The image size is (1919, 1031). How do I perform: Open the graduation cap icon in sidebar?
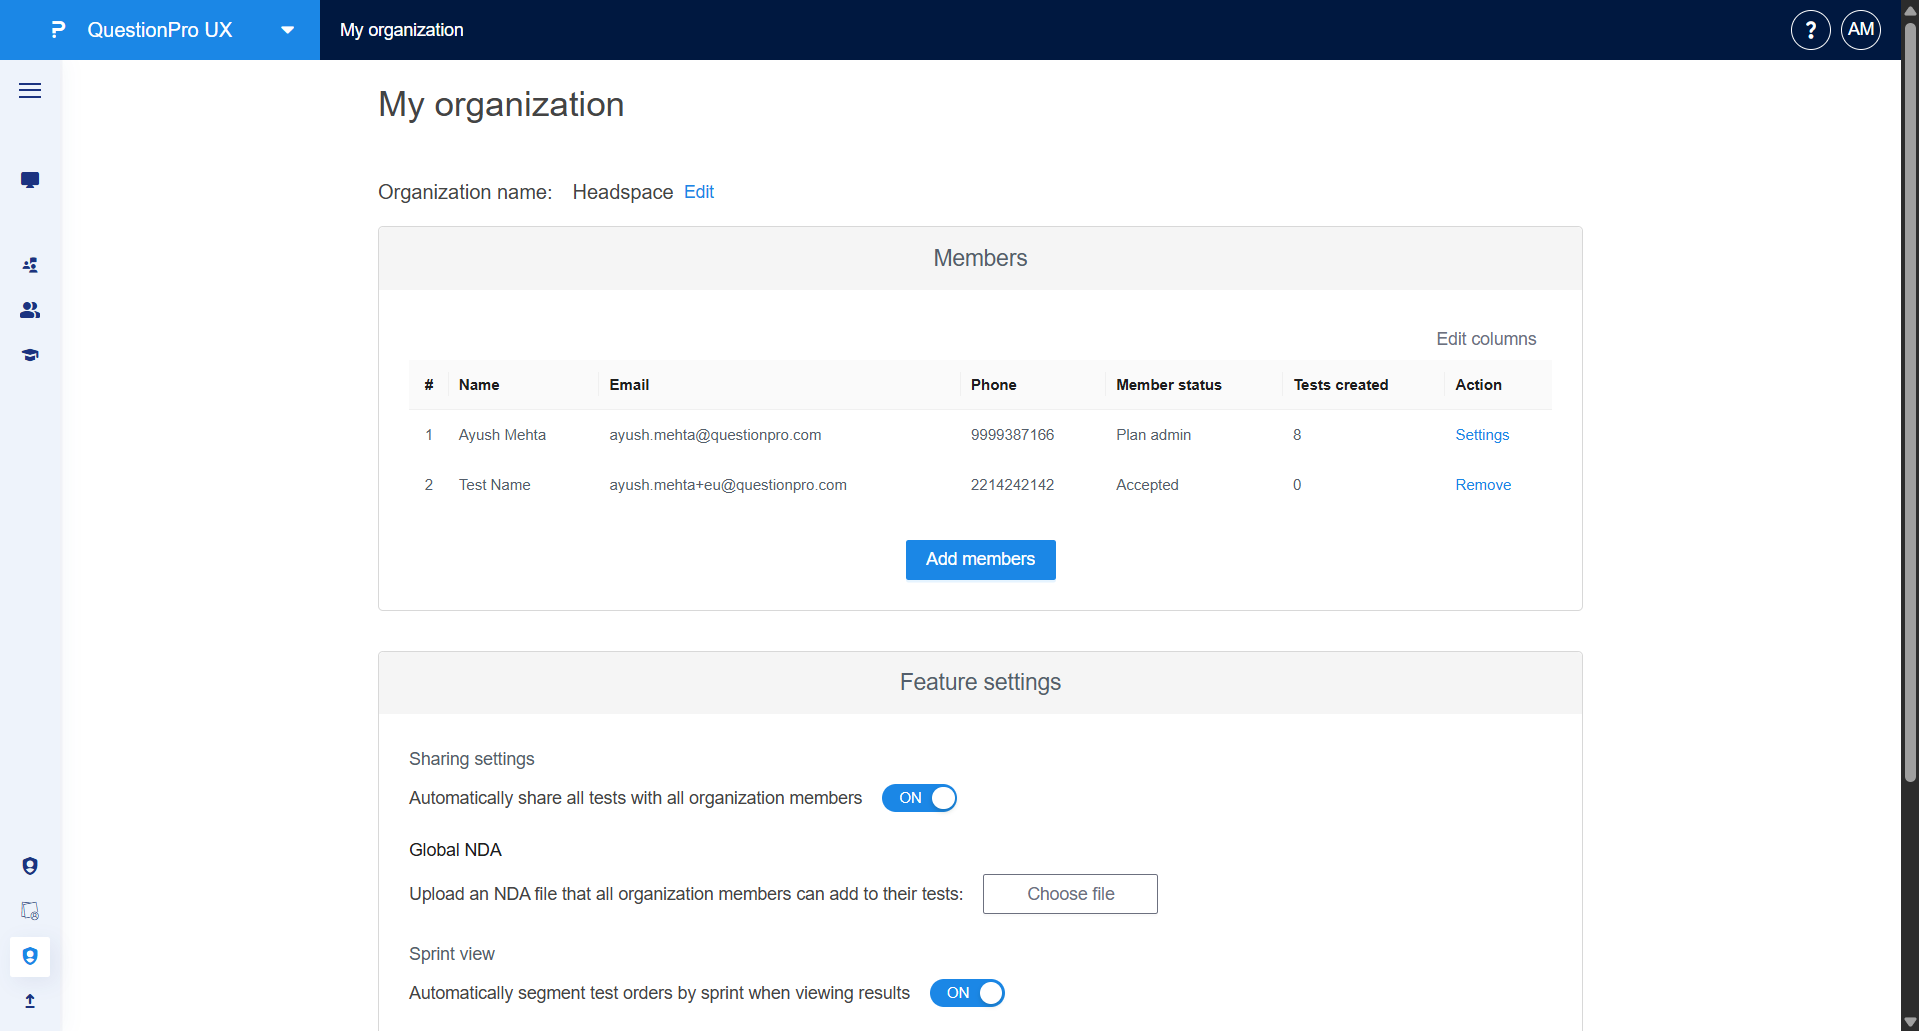[x=30, y=355]
